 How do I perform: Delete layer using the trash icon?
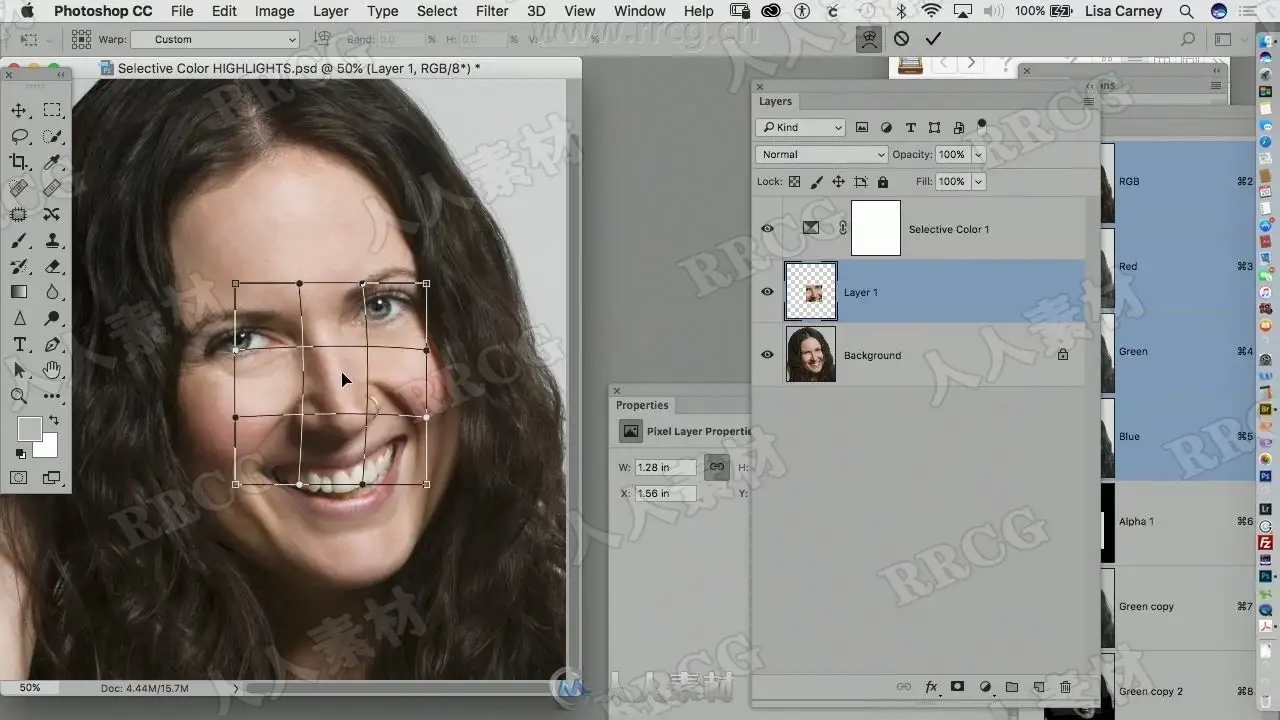click(x=1065, y=687)
